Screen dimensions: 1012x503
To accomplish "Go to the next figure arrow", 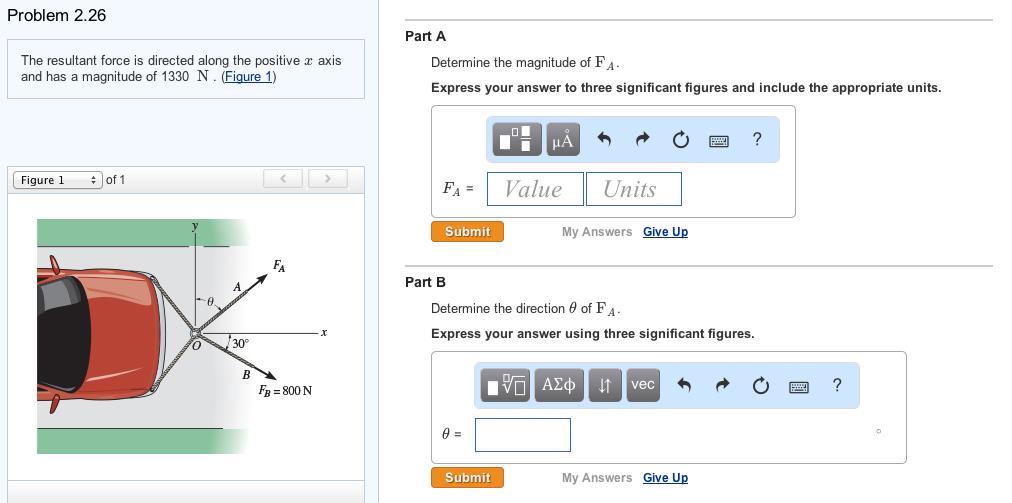I will 328,179.
